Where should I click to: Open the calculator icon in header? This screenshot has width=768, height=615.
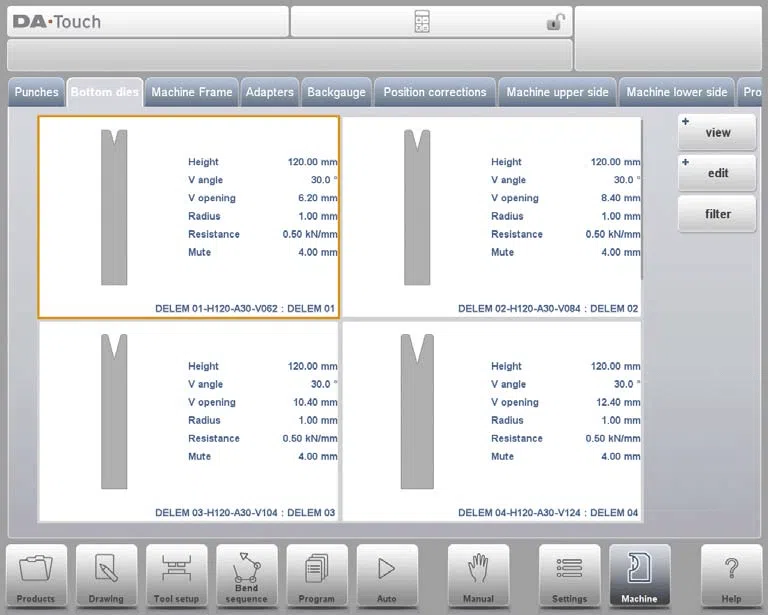pos(422,22)
